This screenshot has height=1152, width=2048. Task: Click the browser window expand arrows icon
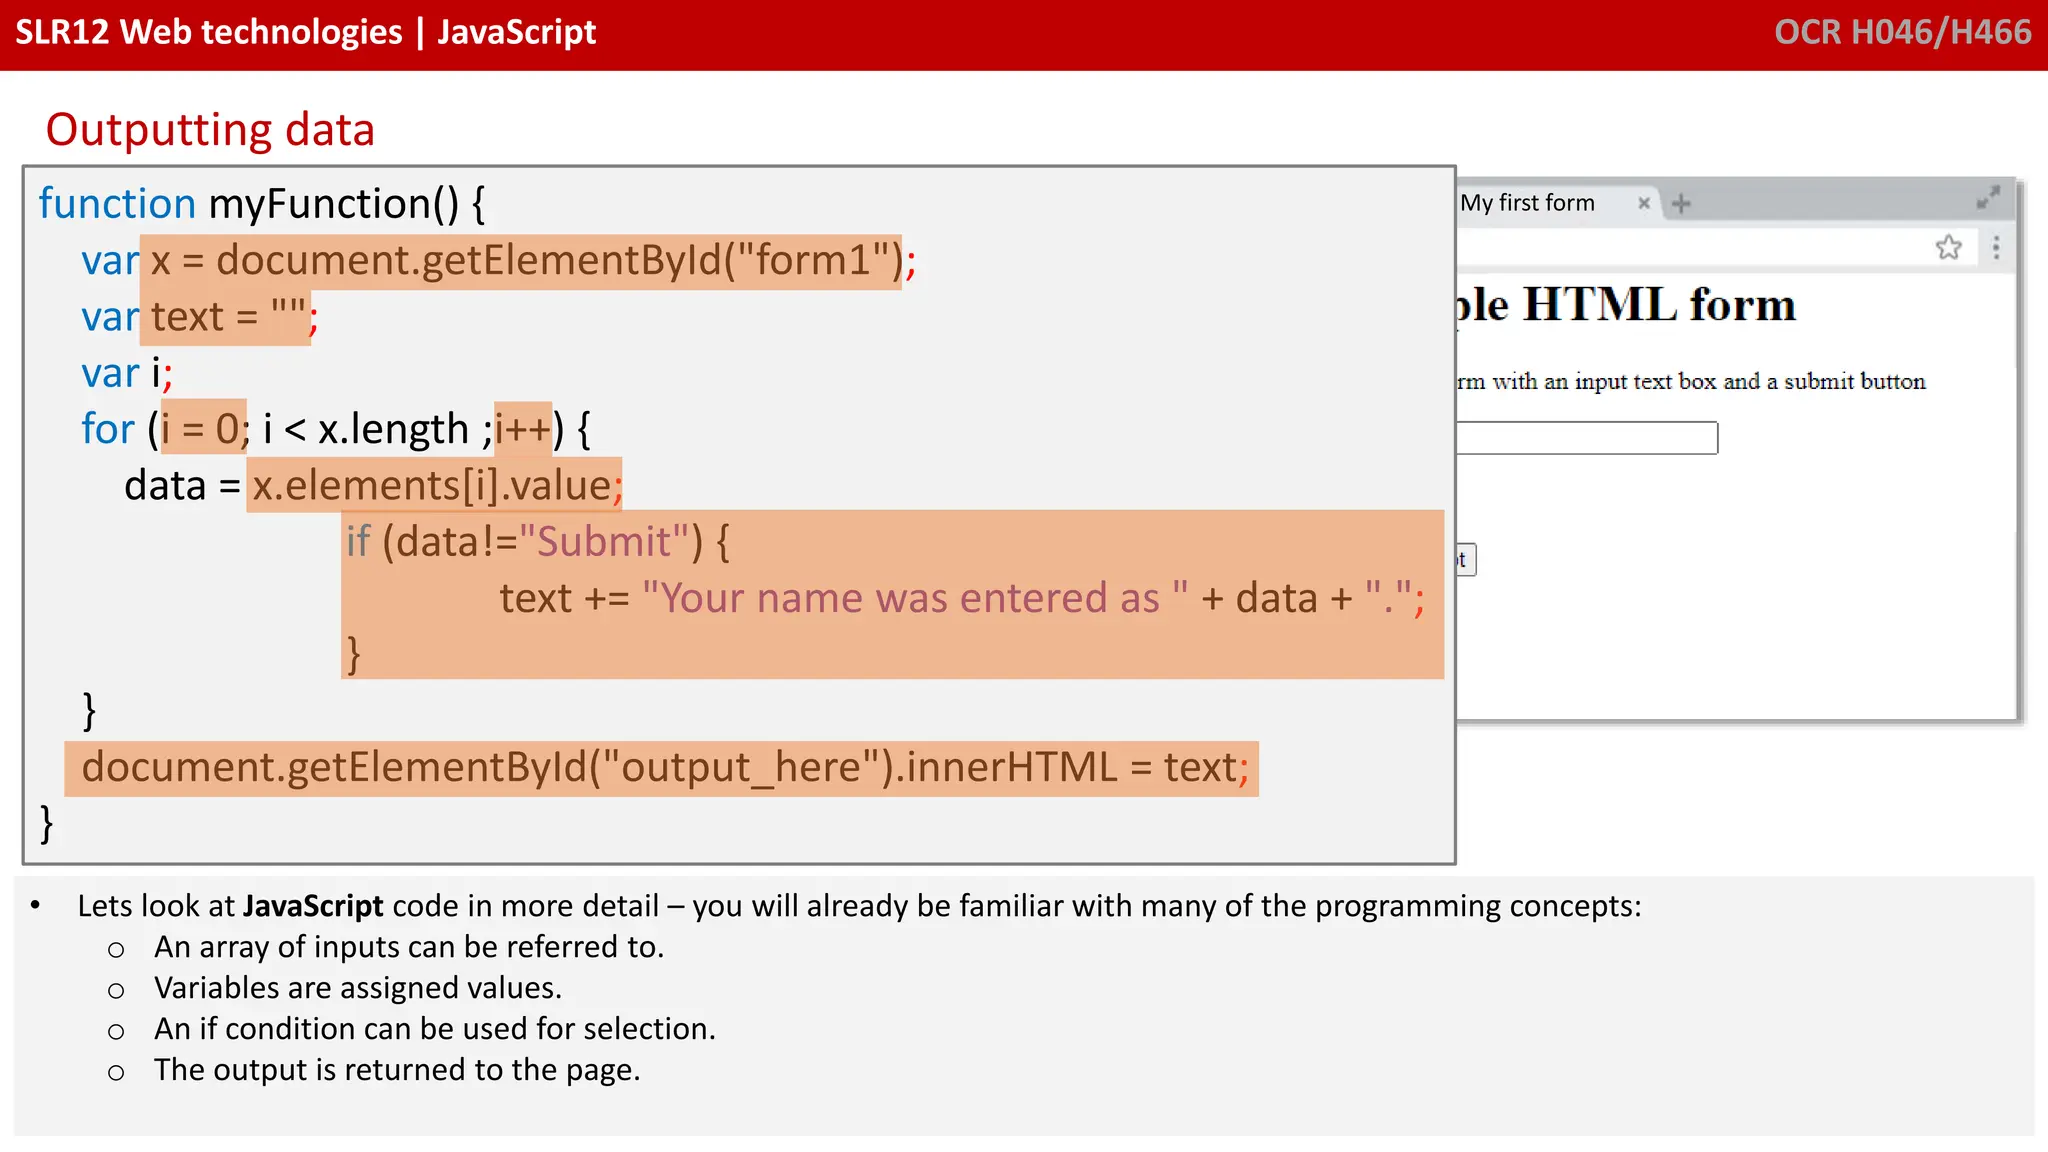point(1988,197)
